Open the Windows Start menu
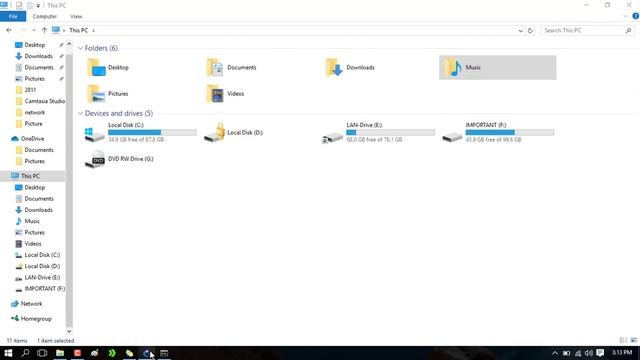The image size is (640, 360). pyautogui.click(x=8, y=353)
